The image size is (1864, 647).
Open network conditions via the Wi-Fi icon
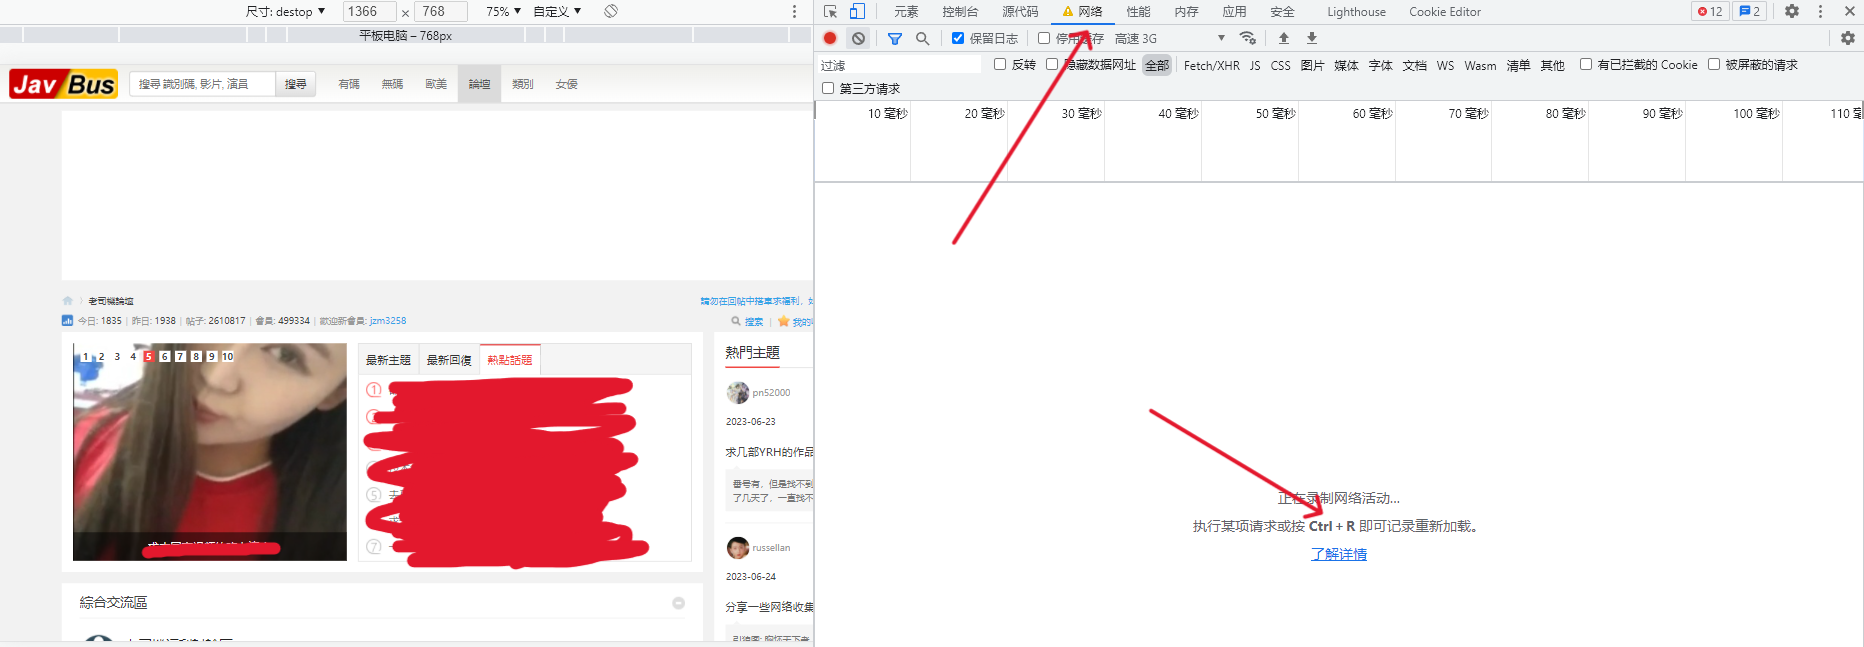(1247, 38)
